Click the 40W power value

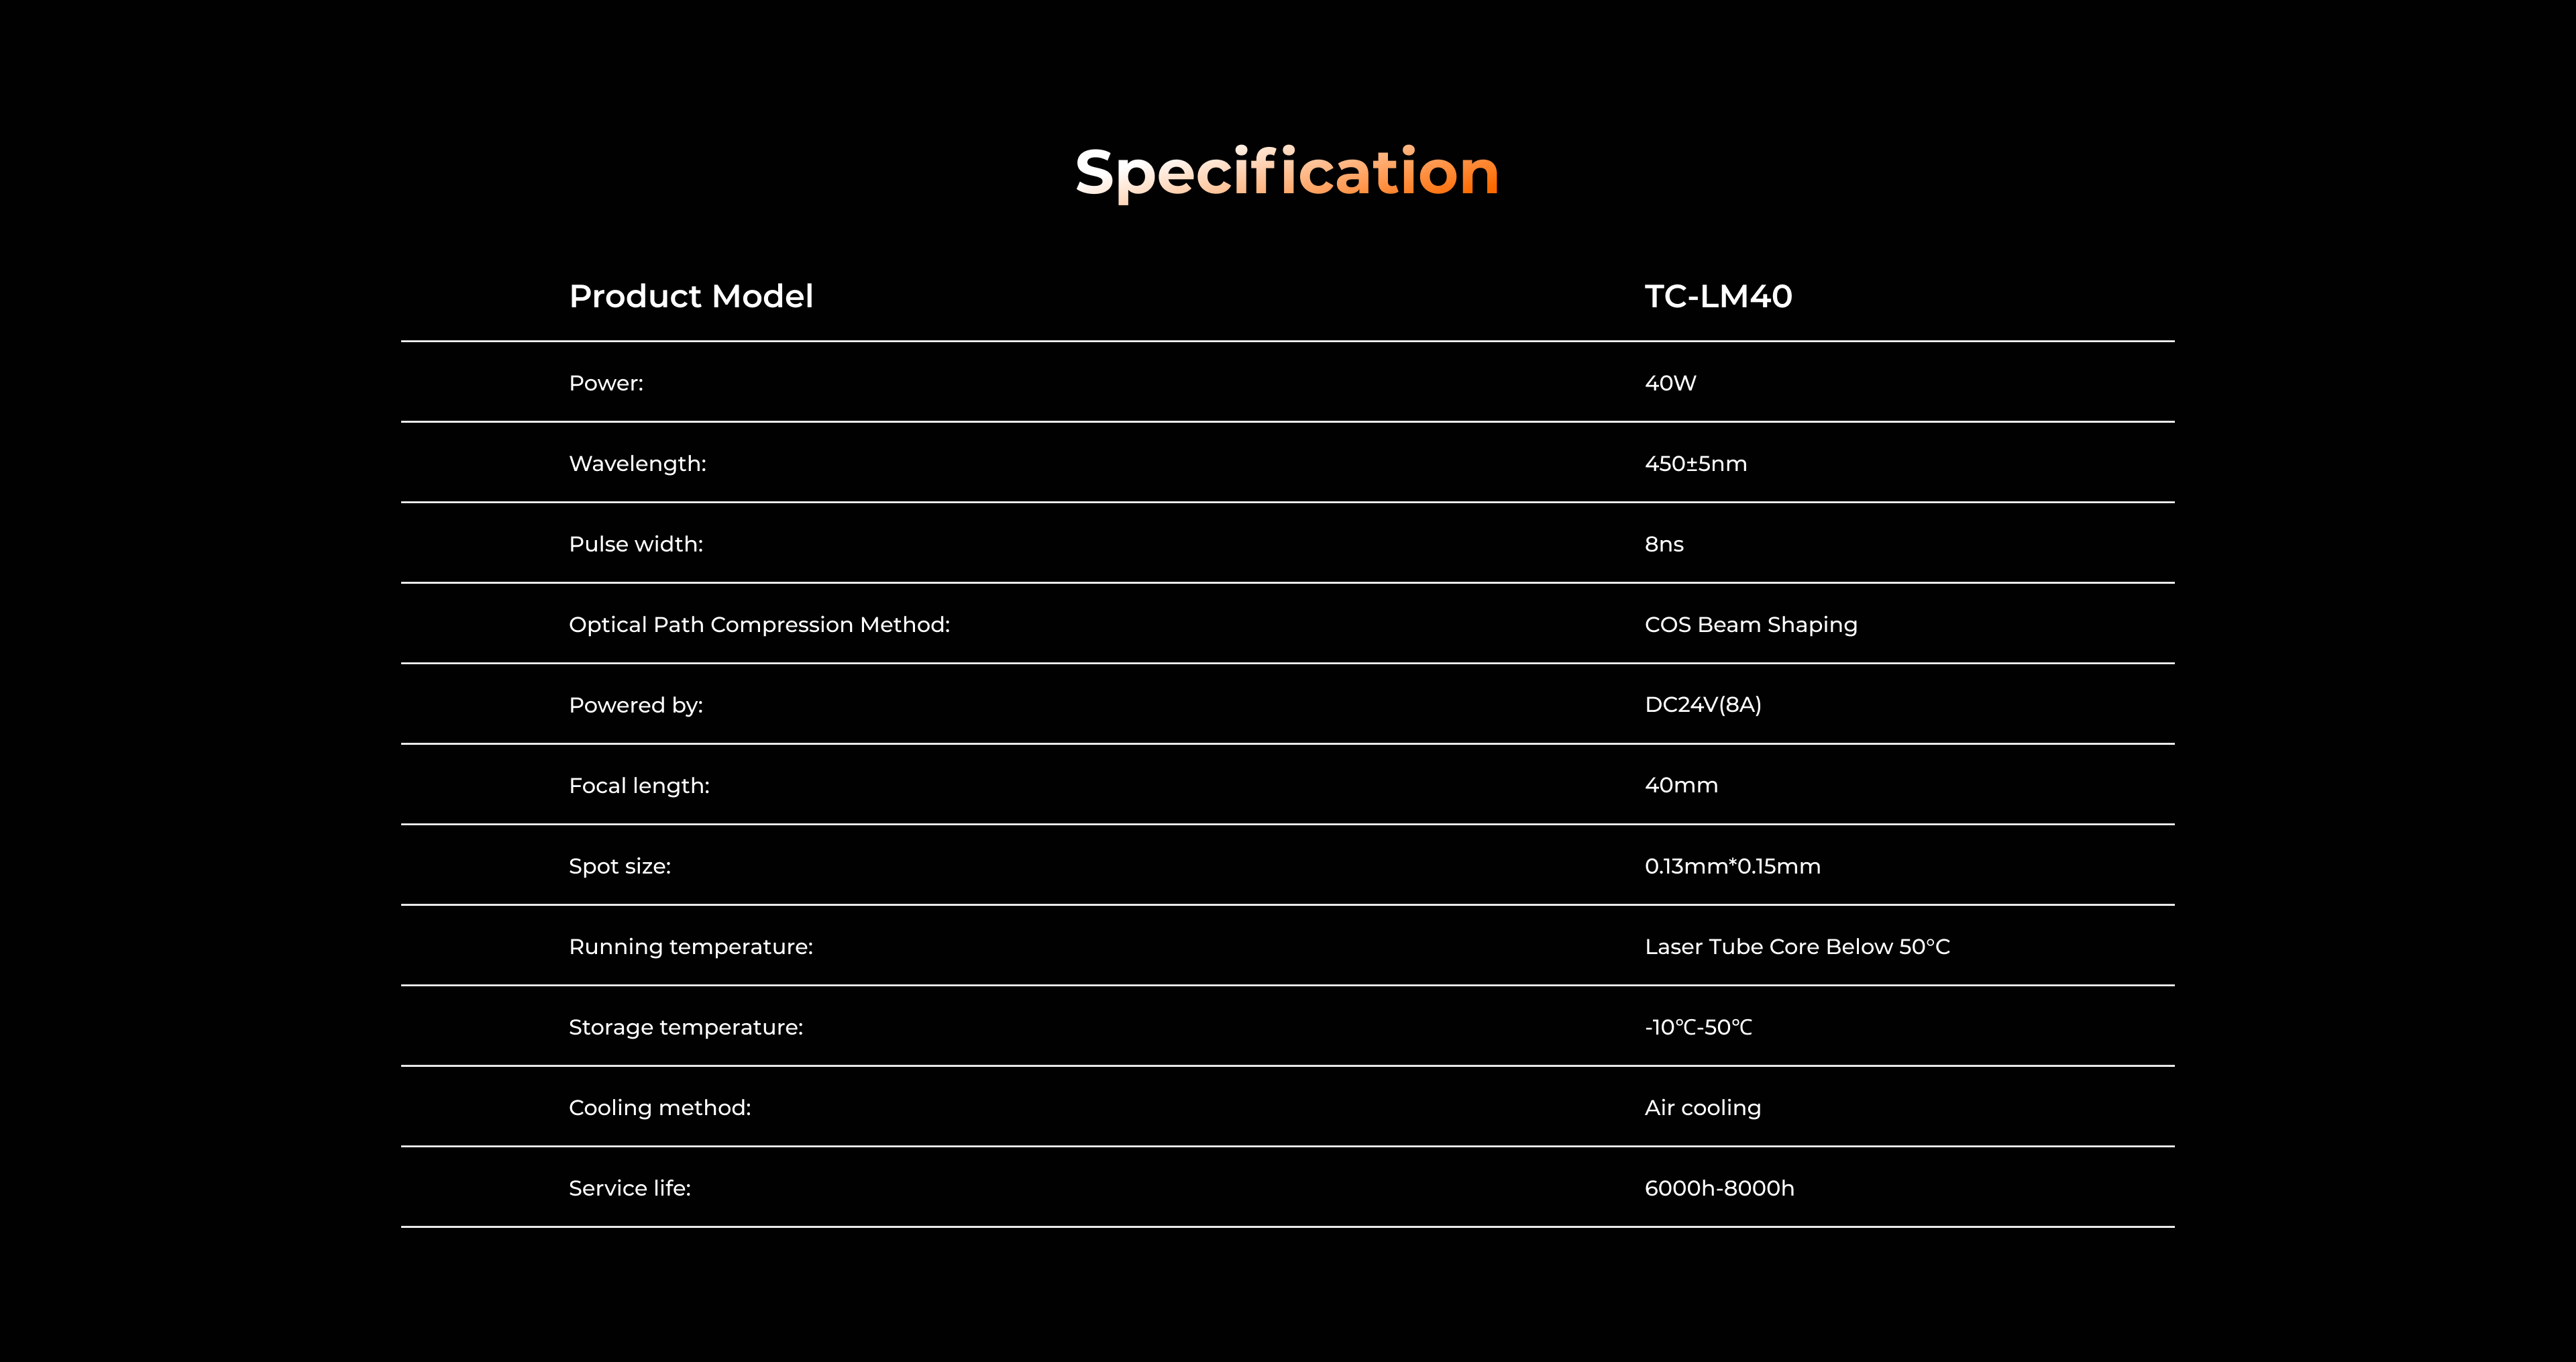(x=1670, y=383)
